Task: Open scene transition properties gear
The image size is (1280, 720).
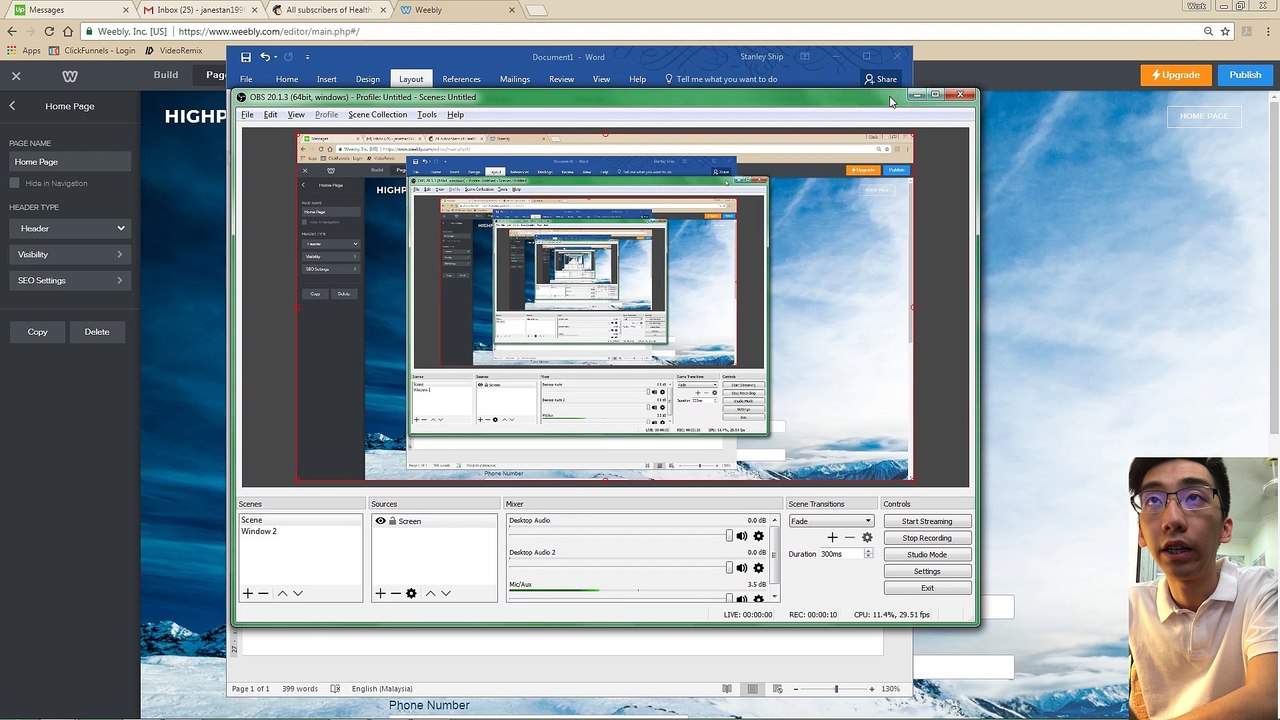Action: click(867, 537)
